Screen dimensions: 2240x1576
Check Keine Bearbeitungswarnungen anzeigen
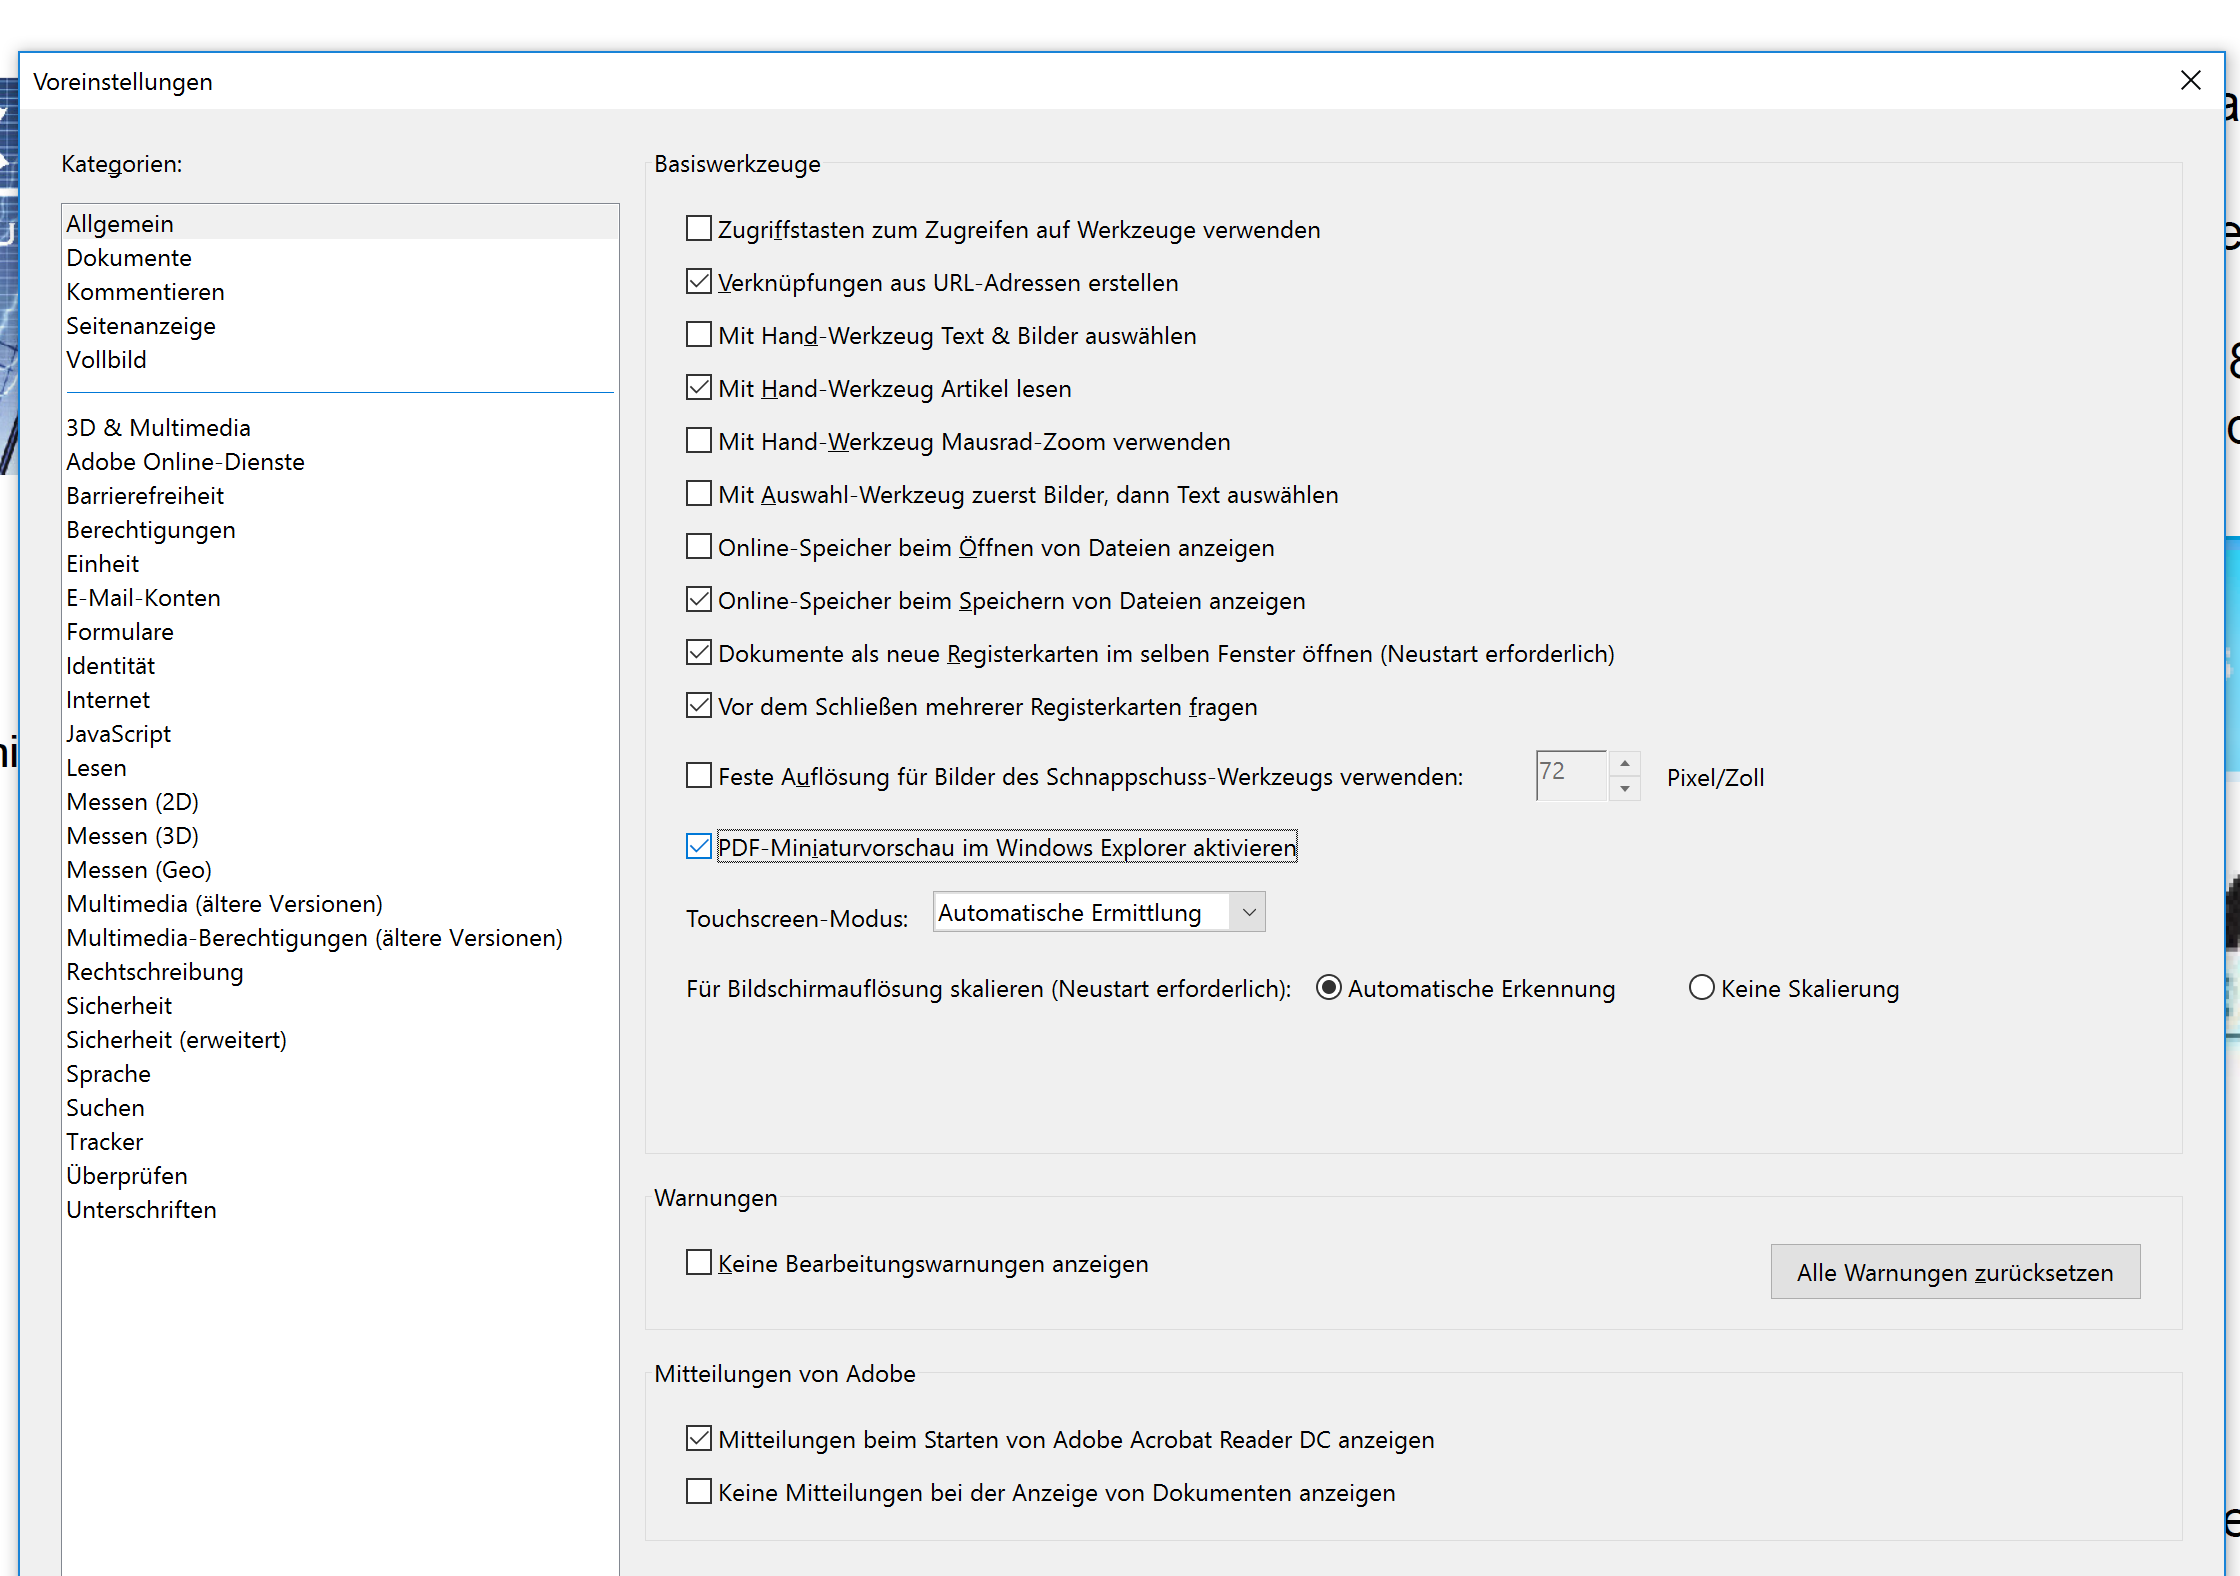coord(699,1263)
